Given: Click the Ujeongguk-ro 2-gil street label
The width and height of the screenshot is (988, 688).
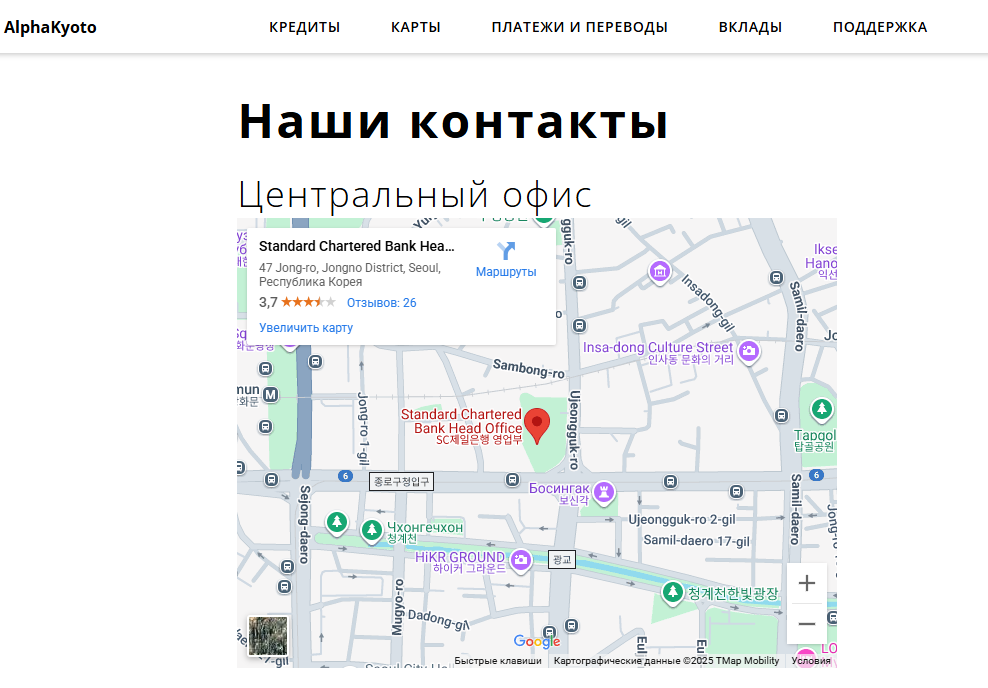Looking at the screenshot, I should tap(682, 520).
